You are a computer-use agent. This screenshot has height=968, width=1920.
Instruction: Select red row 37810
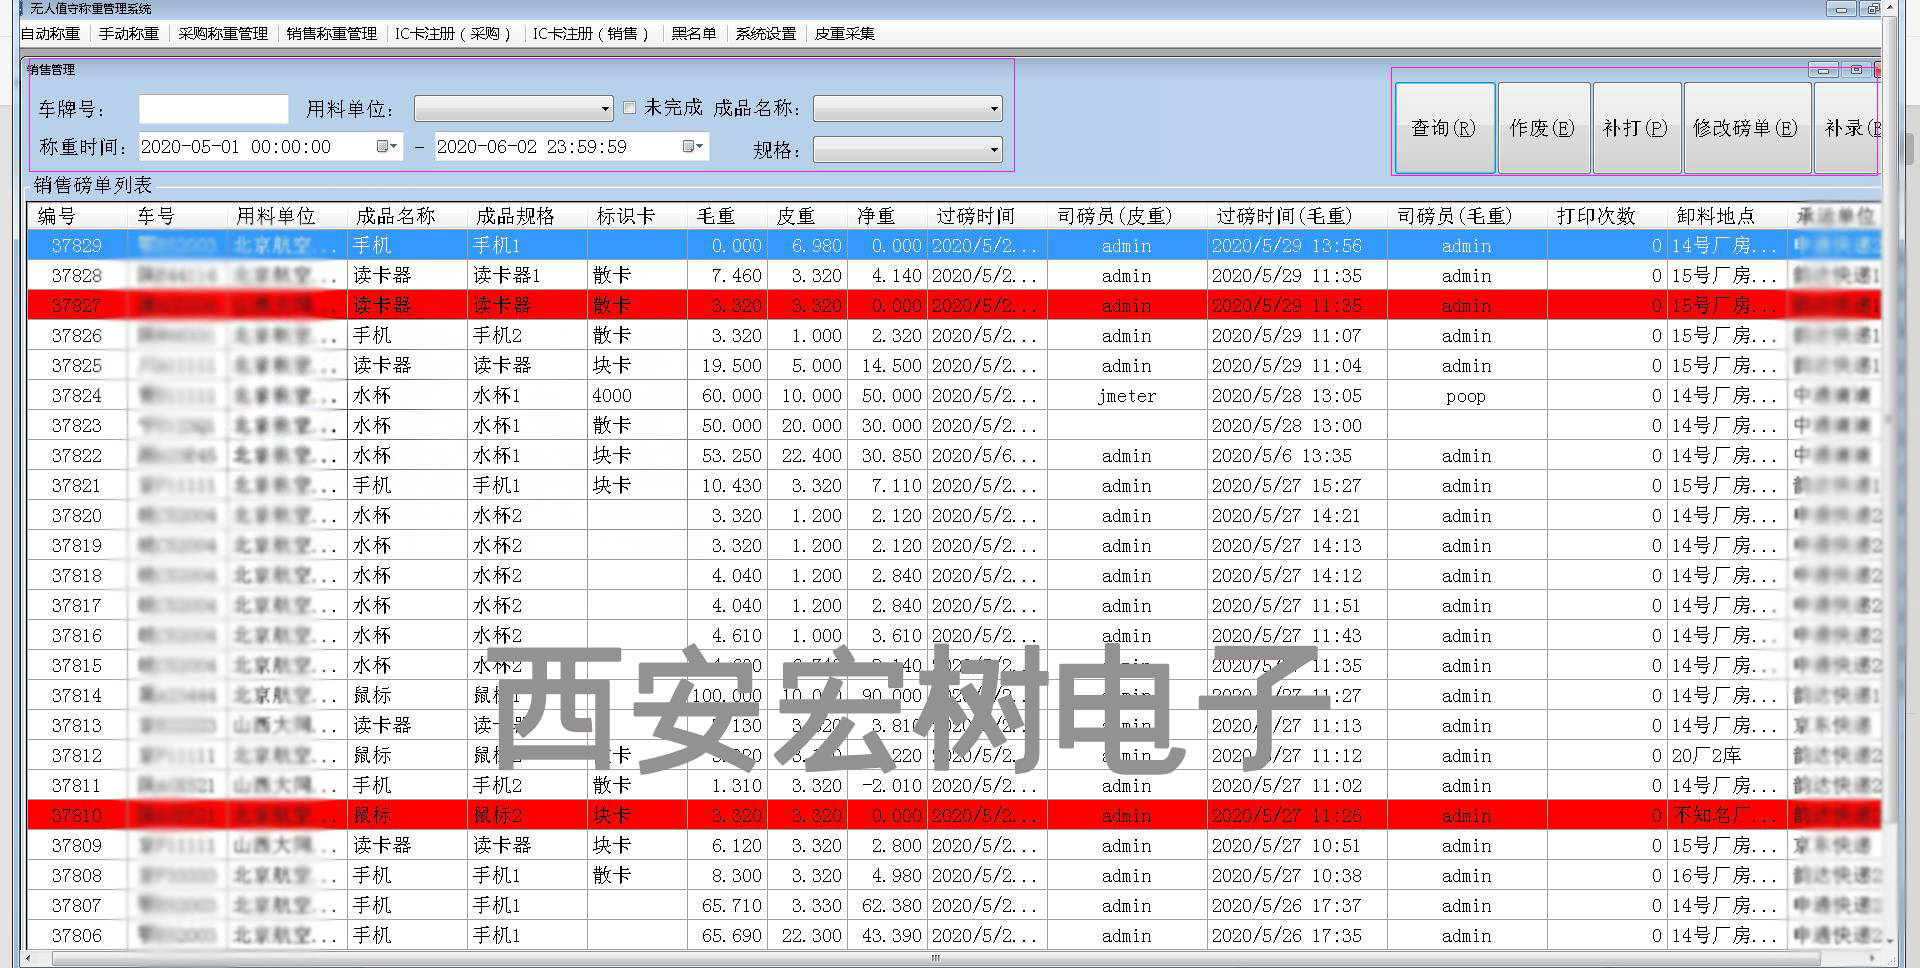click(x=954, y=816)
